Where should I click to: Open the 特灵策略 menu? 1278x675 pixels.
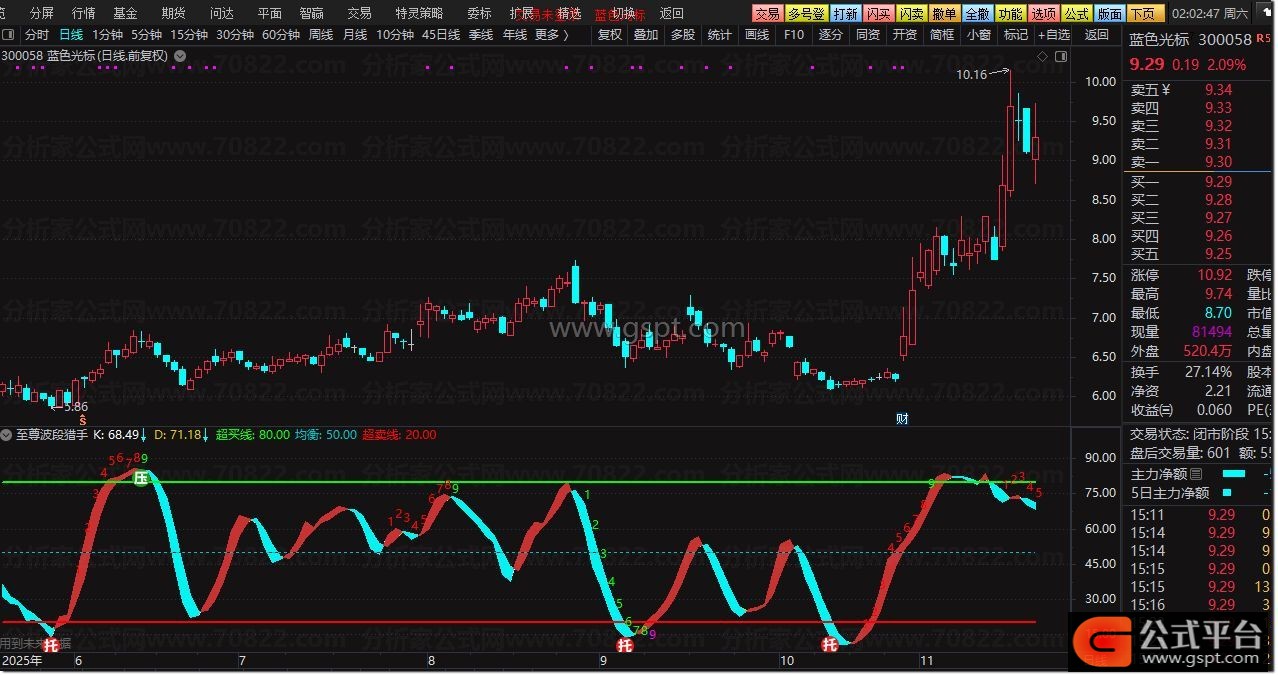click(420, 13)
